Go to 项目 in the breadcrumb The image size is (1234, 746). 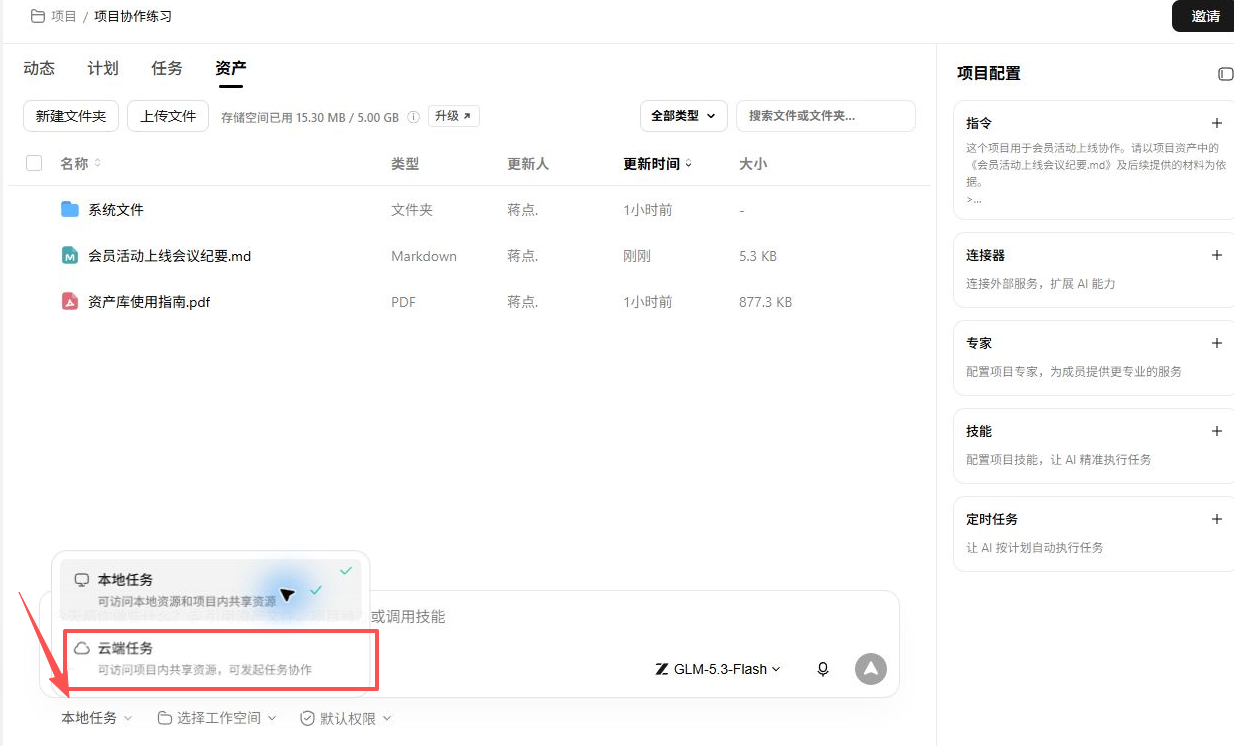coord(64,16)
